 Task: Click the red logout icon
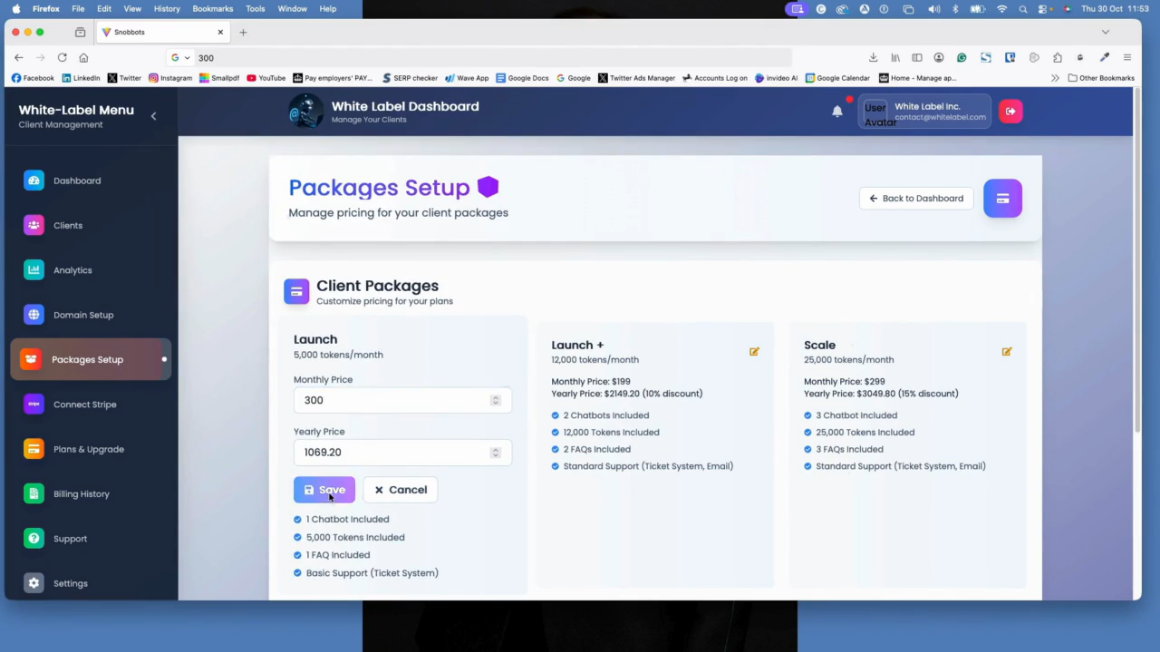point(1011,111)
